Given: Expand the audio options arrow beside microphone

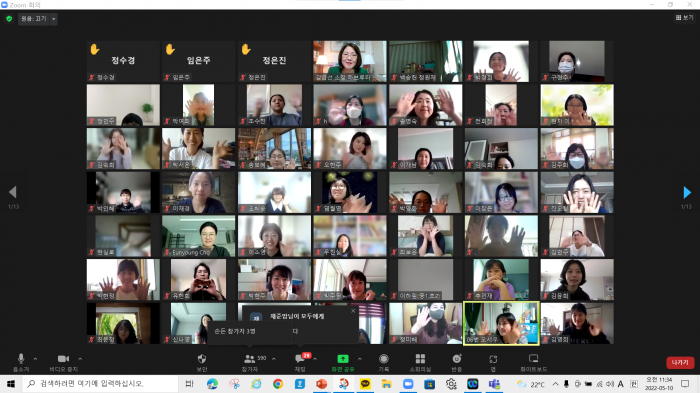Looking at the screenshot, I should (35, 359).
